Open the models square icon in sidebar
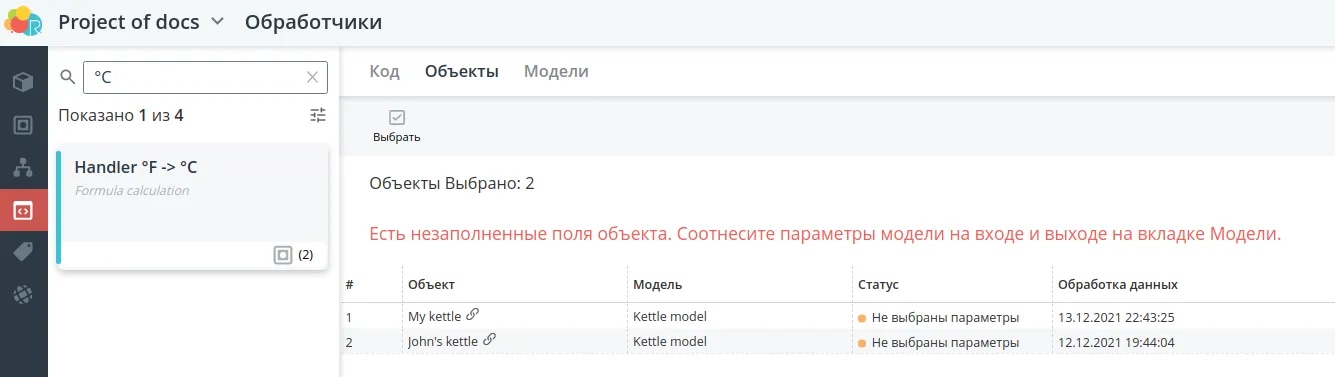The width and height of the screenshot is (1335, 377). click(23, 125)
